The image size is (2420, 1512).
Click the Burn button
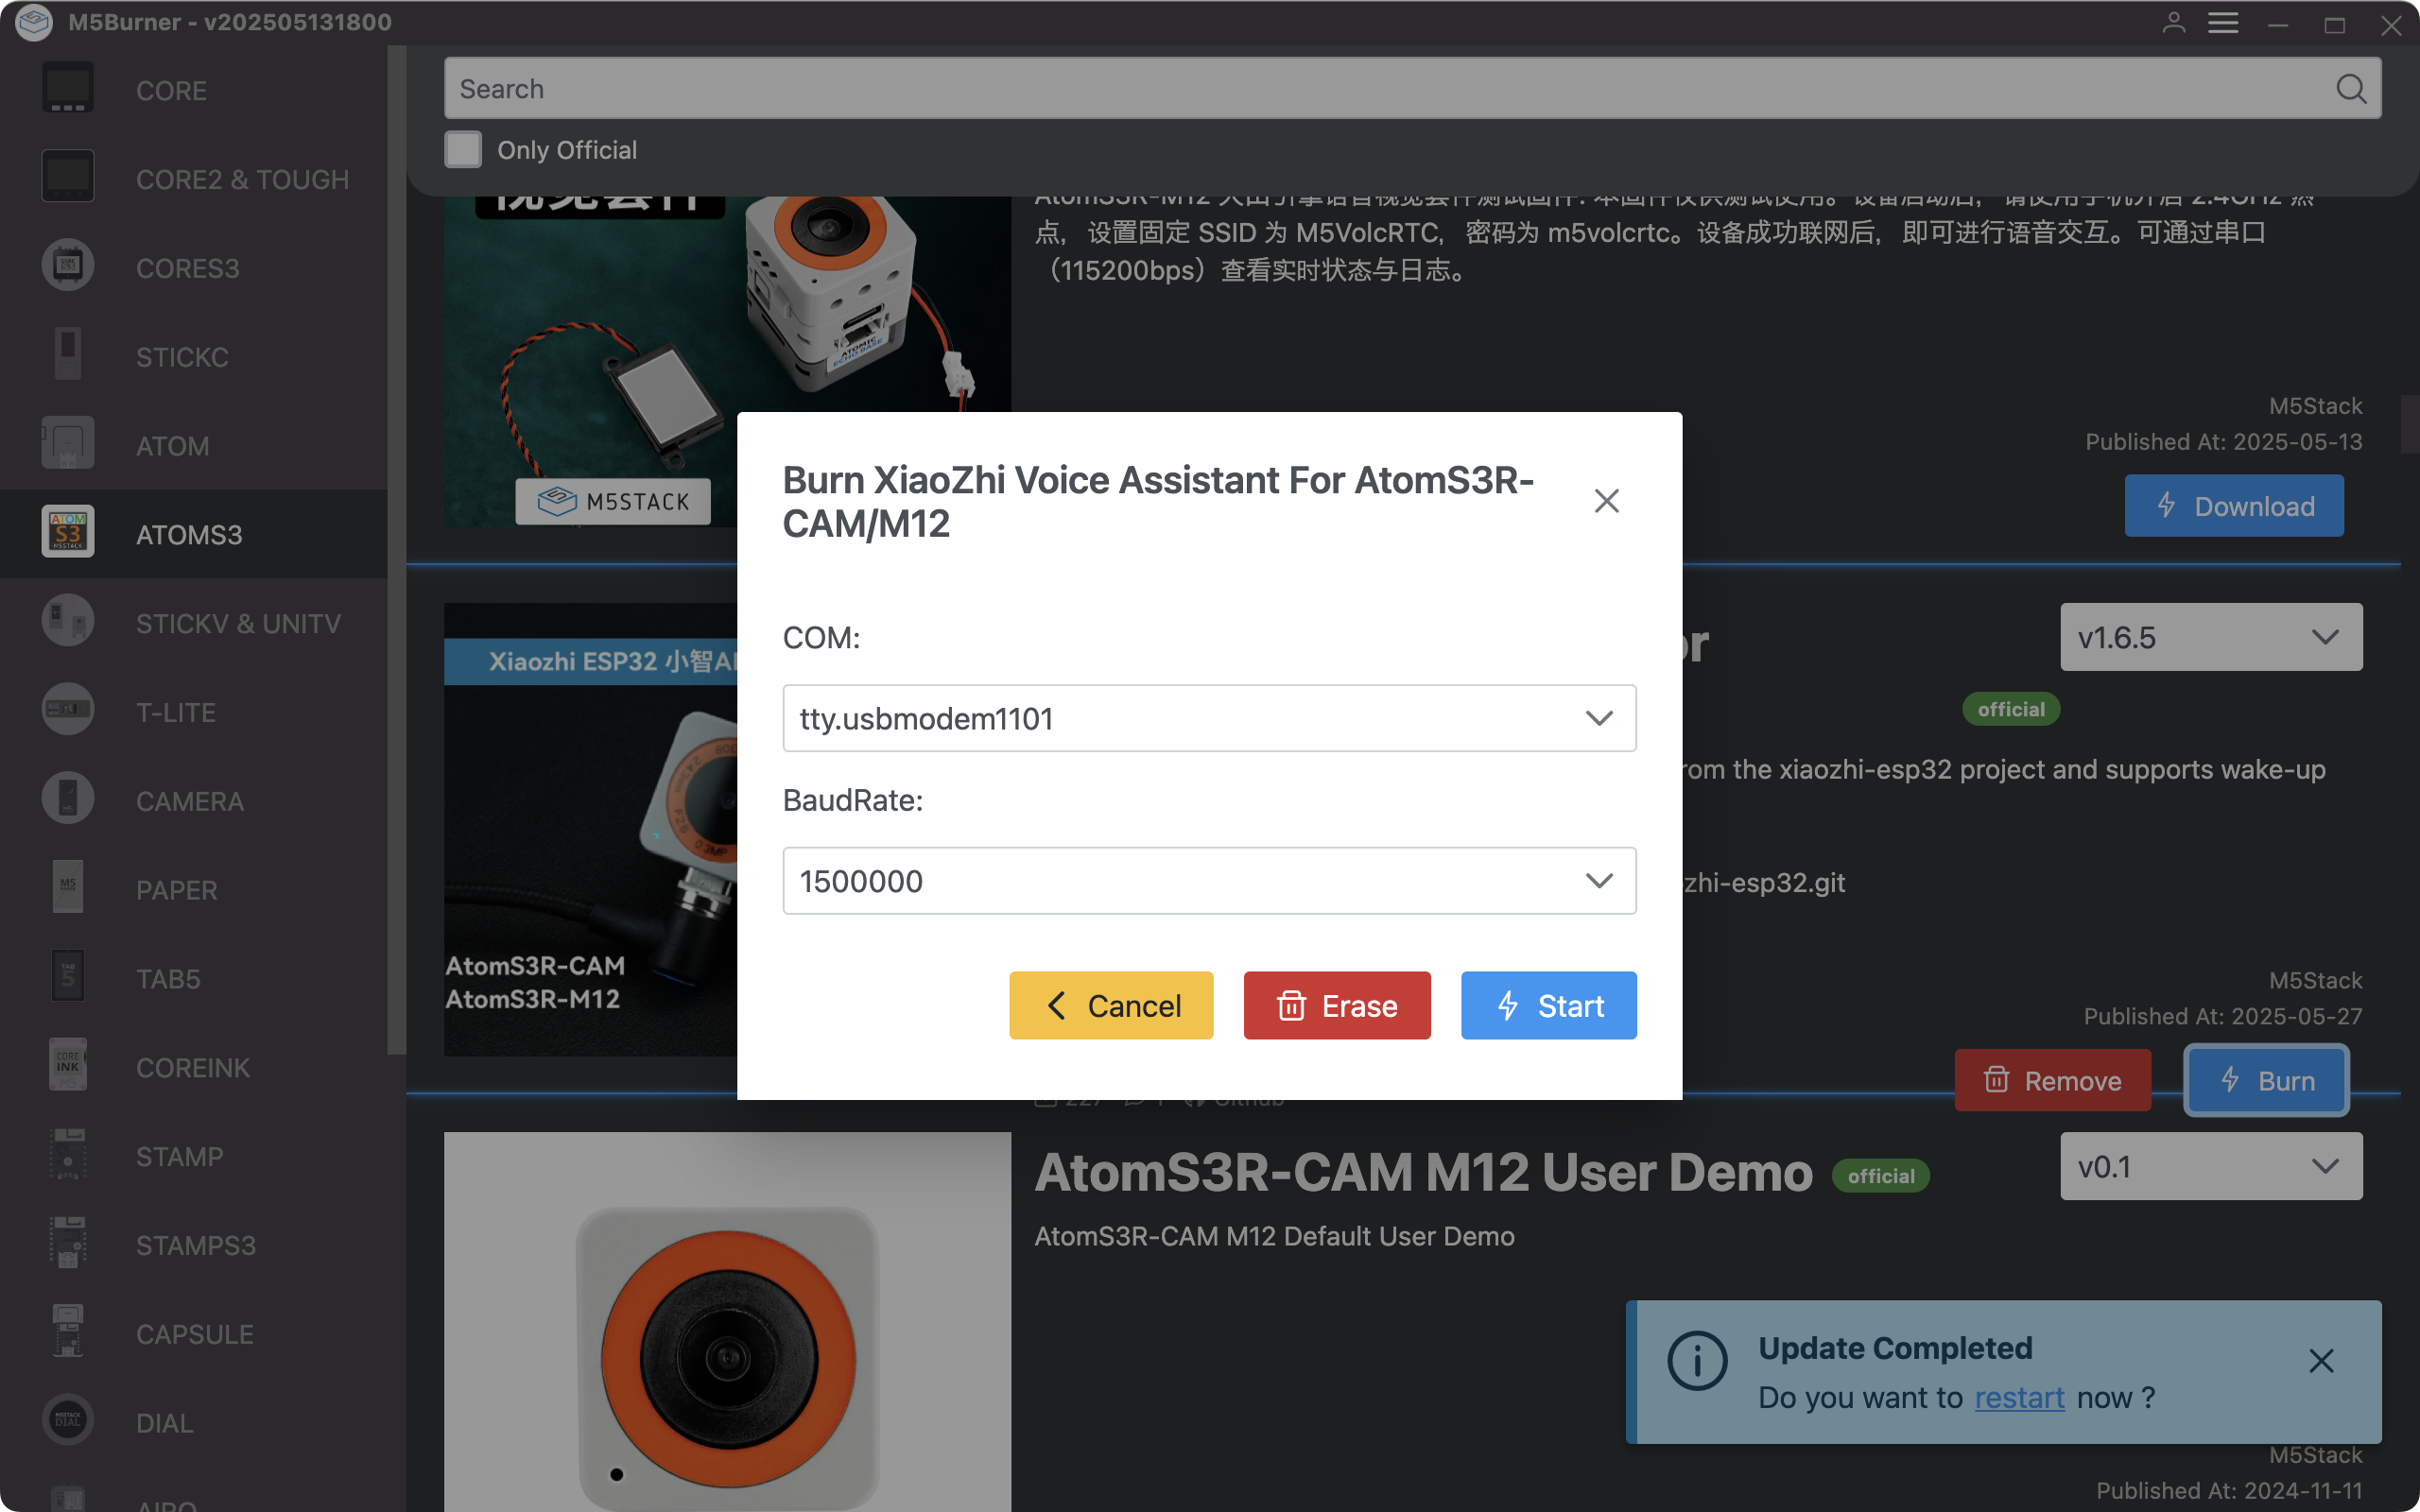click(2266, 1080)
